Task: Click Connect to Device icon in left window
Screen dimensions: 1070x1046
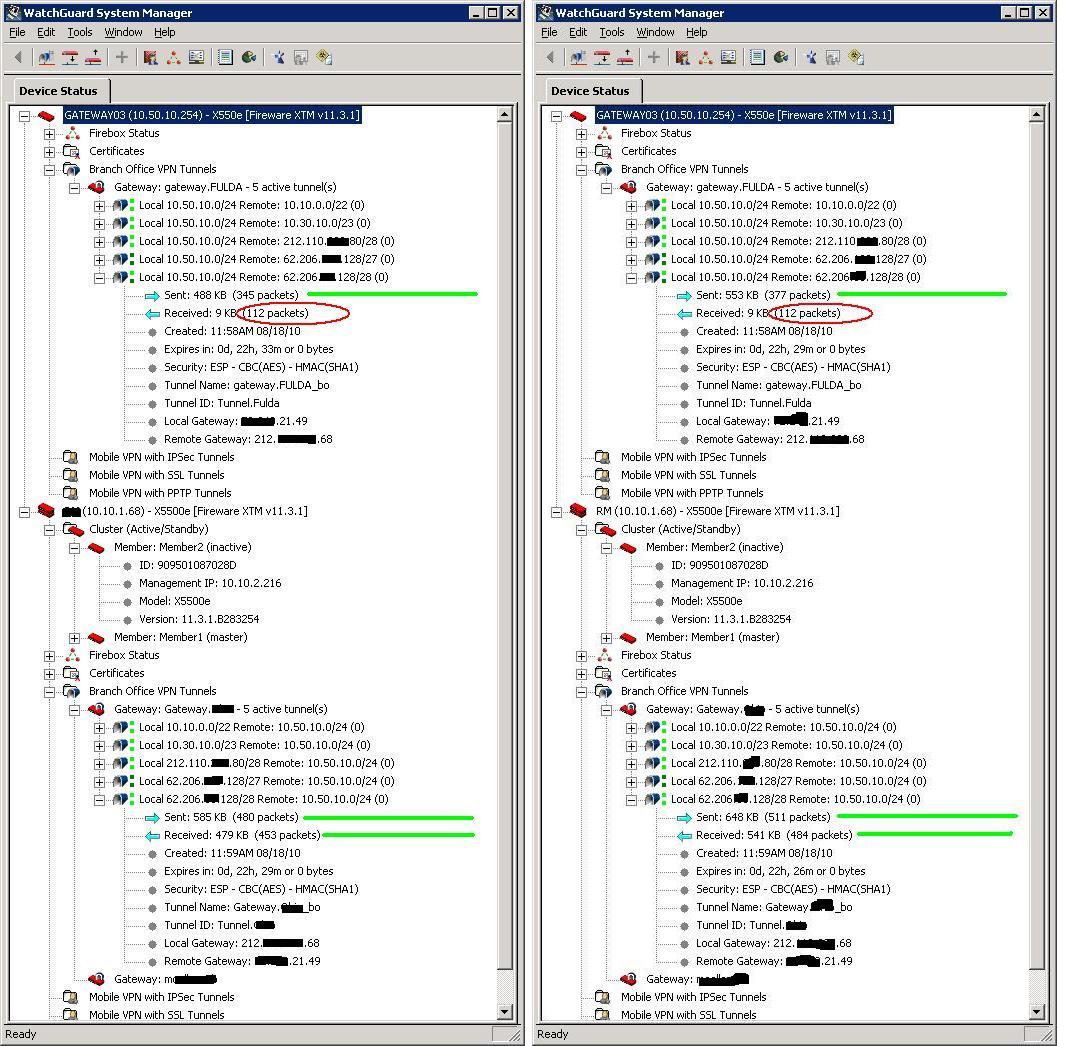Action: [x=46, y=57]
